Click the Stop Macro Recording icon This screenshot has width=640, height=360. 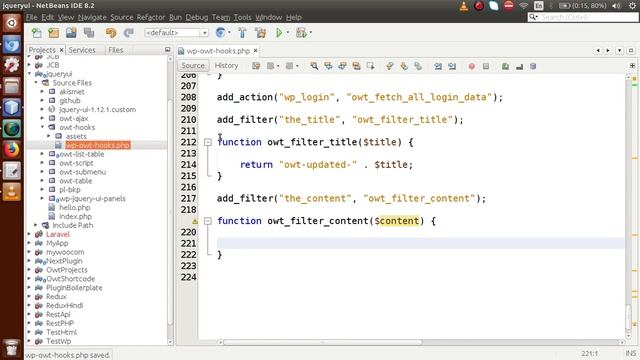click(486, 66)
